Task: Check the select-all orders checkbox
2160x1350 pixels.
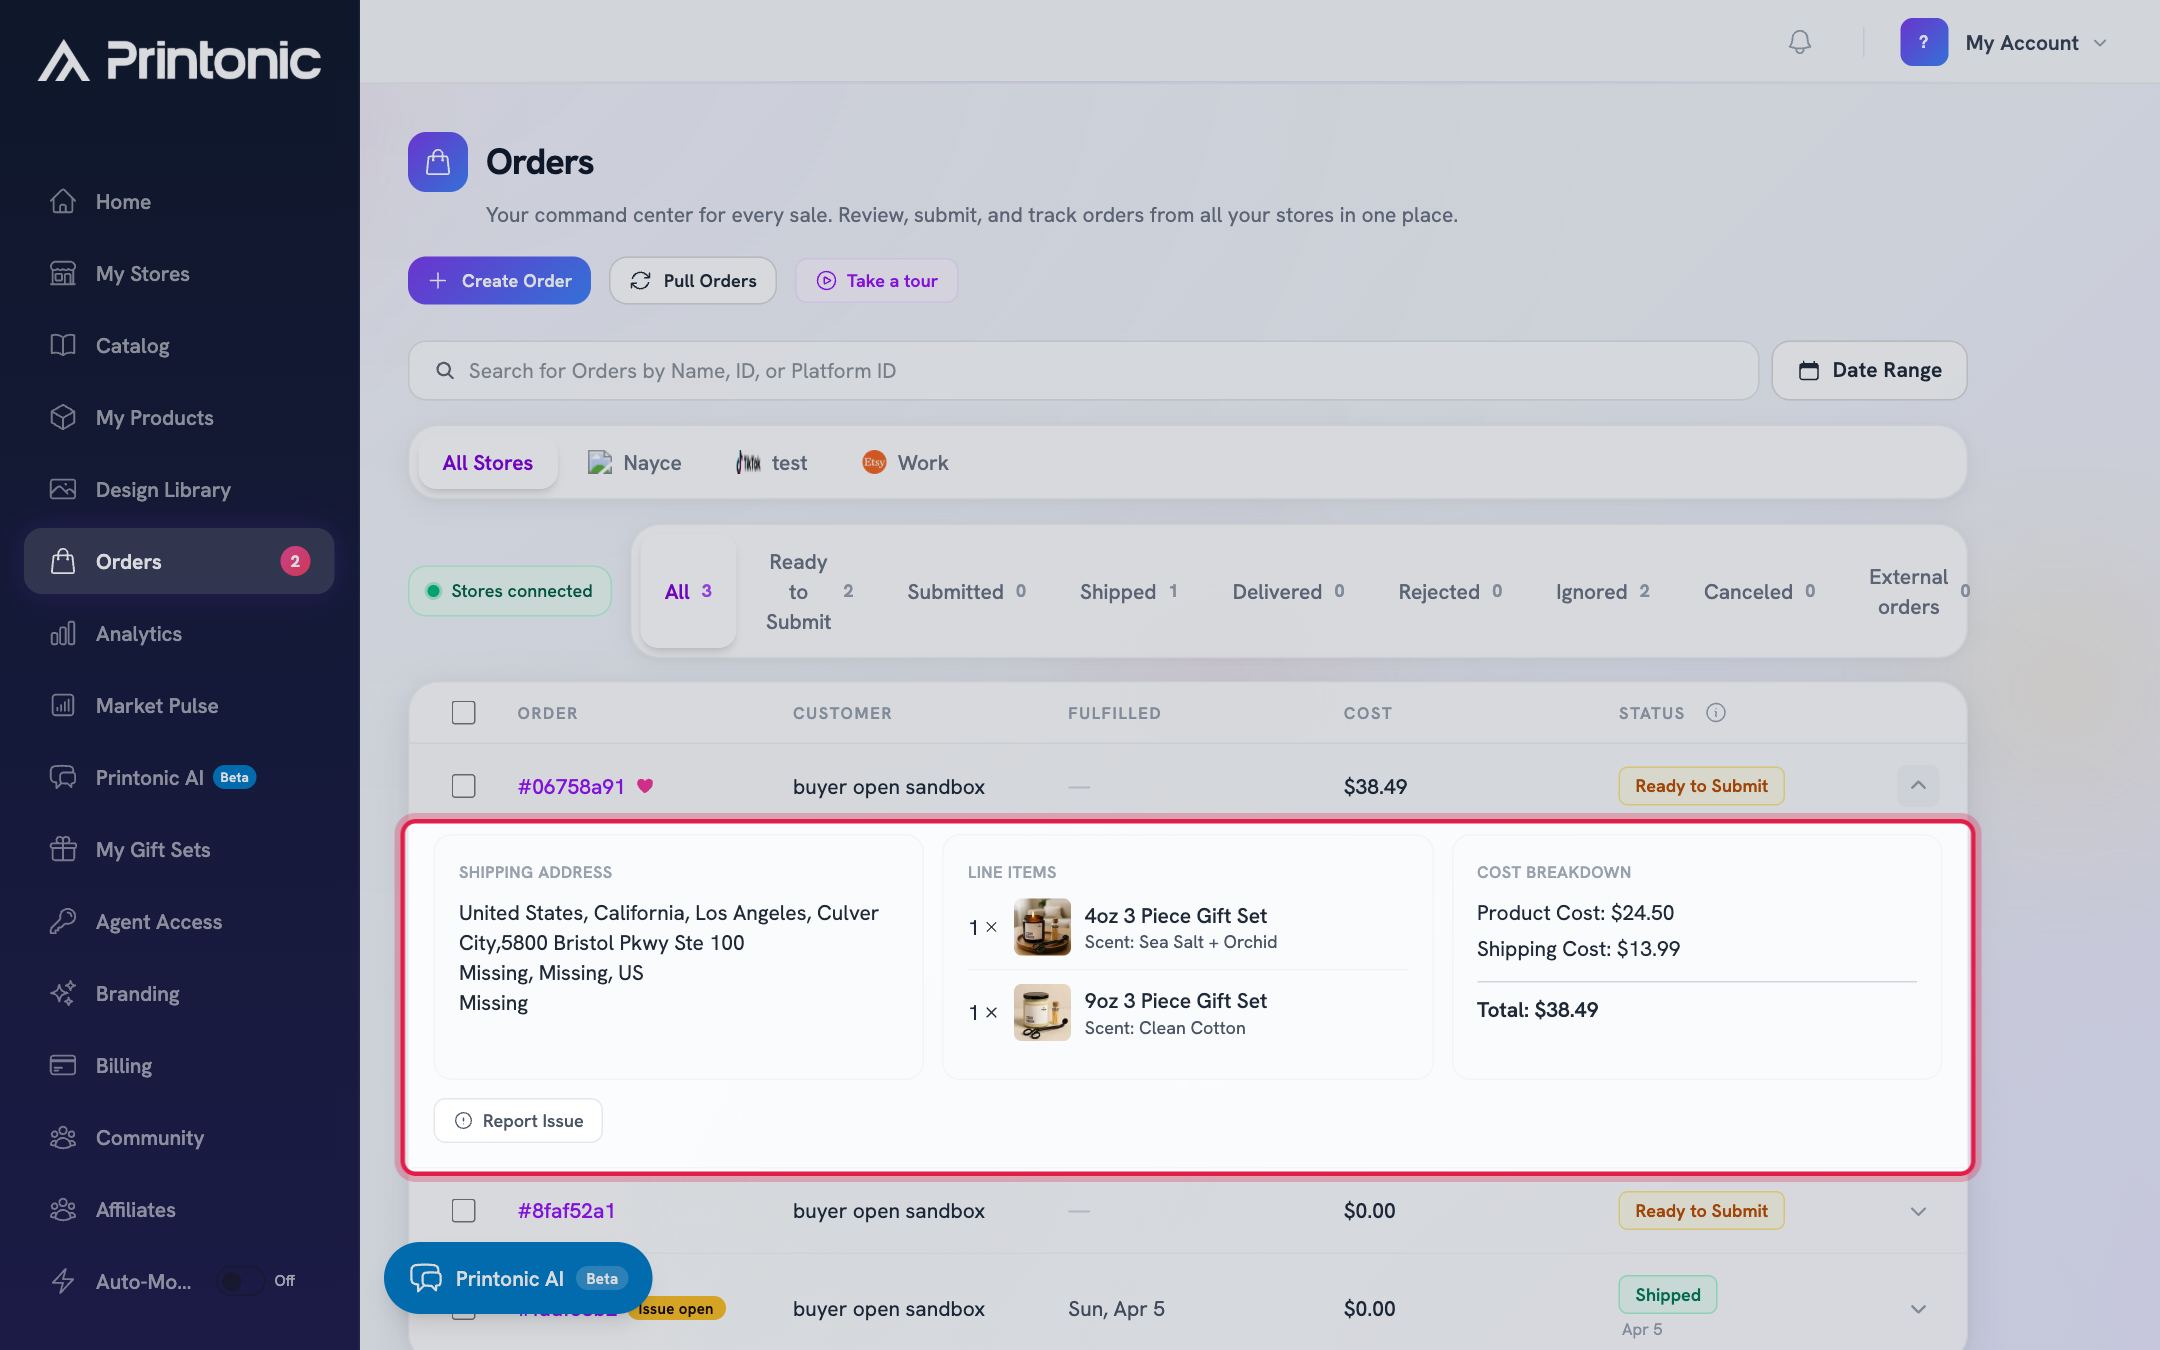Action: [463, 713]
